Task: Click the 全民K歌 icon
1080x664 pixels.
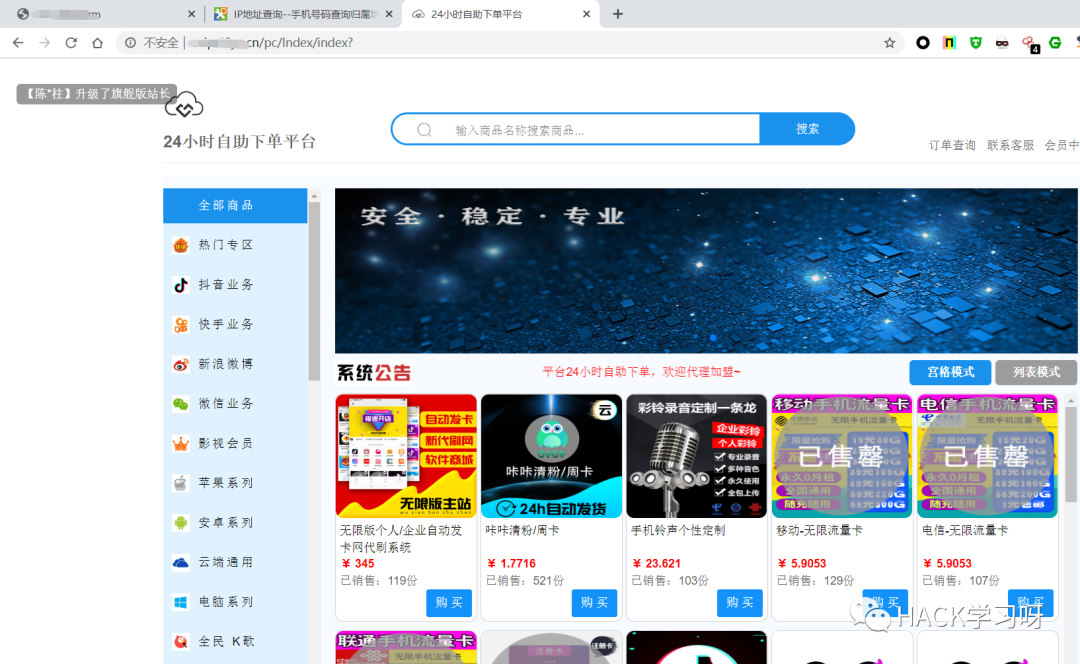Action: [x=180, y=642]
